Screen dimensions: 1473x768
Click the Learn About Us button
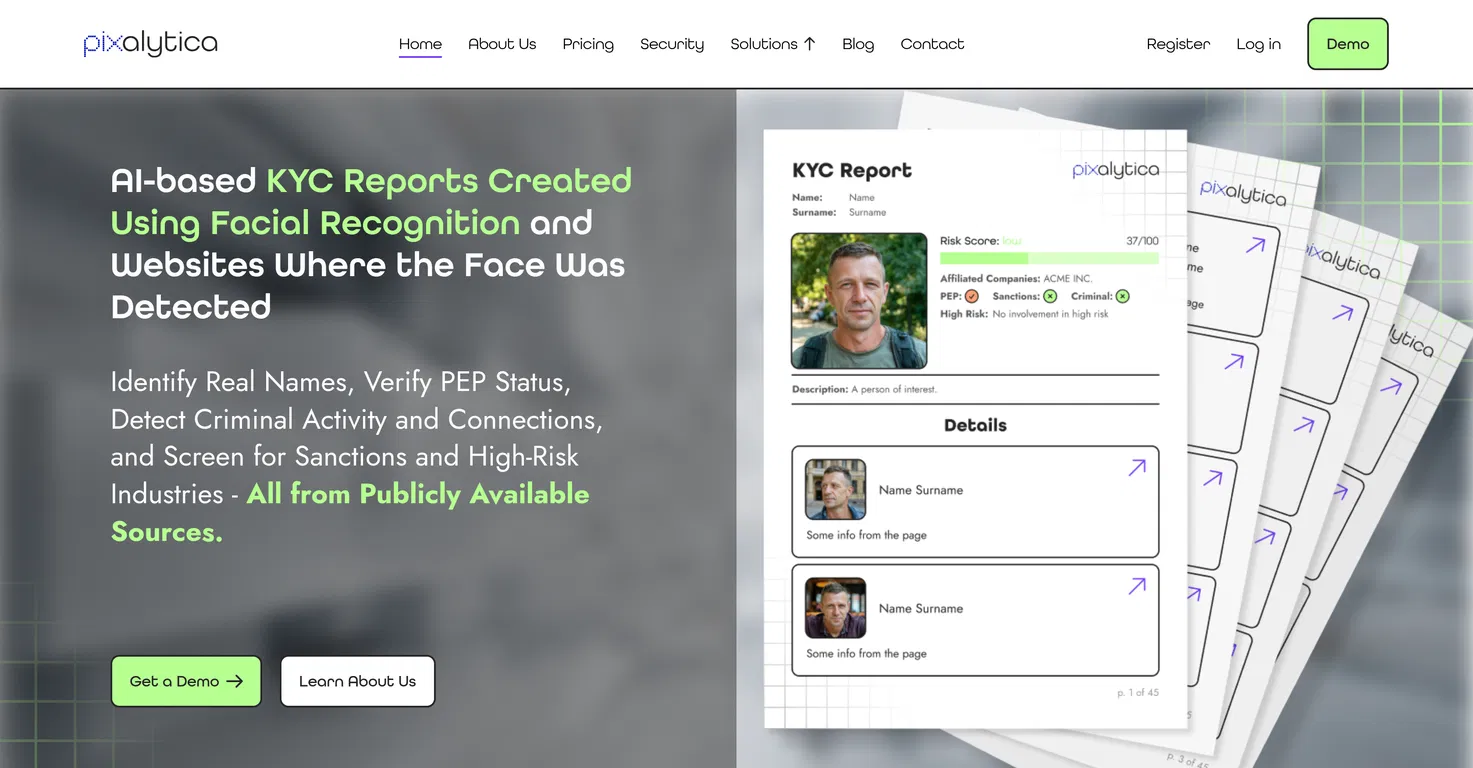pos(357,681)
